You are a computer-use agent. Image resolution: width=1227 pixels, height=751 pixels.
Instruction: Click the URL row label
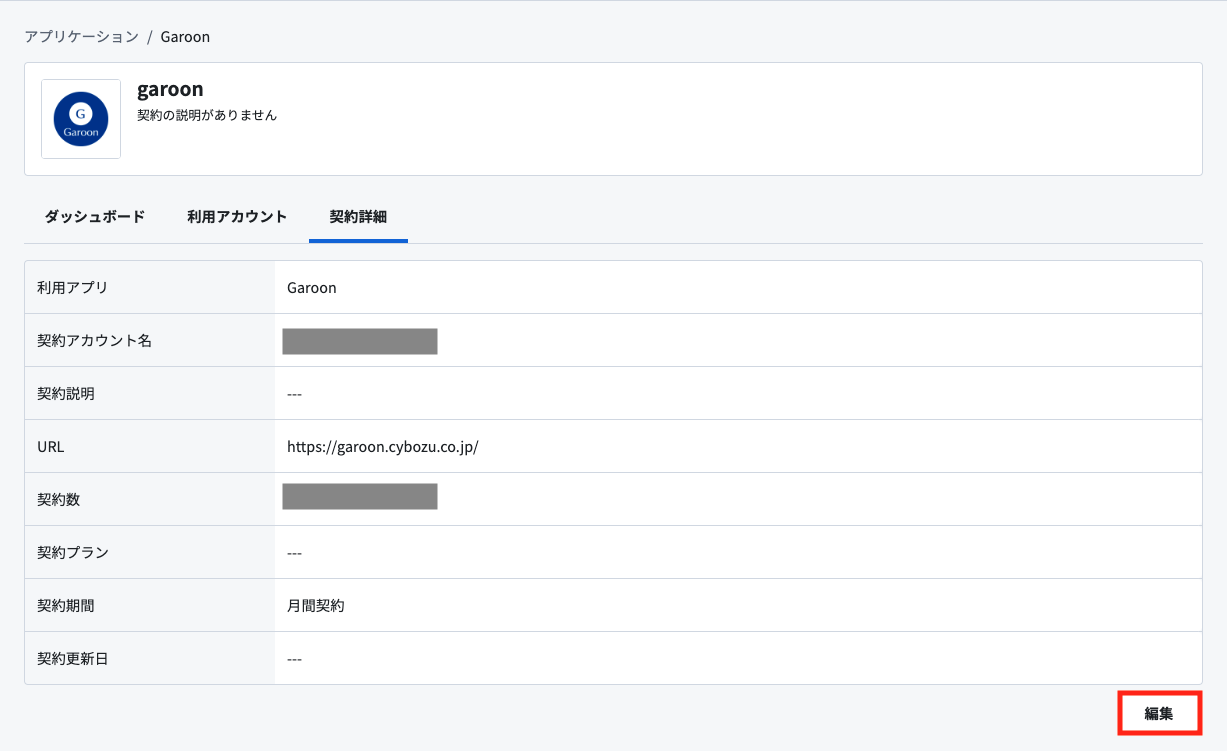point(51,447)
